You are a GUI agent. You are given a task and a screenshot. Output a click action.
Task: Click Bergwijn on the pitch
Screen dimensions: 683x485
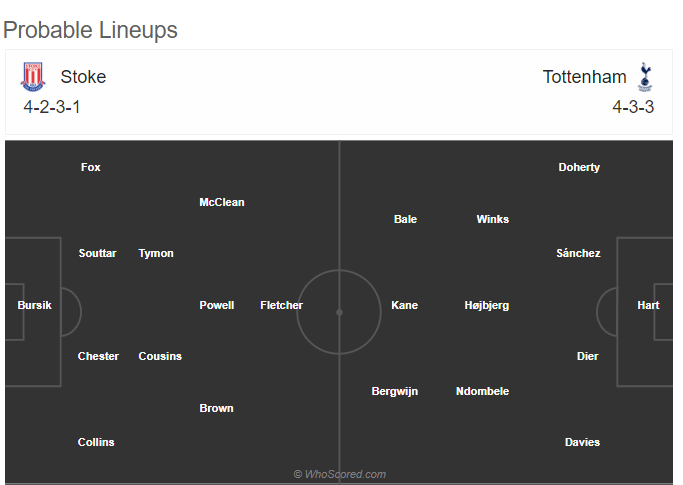point(395,391)
